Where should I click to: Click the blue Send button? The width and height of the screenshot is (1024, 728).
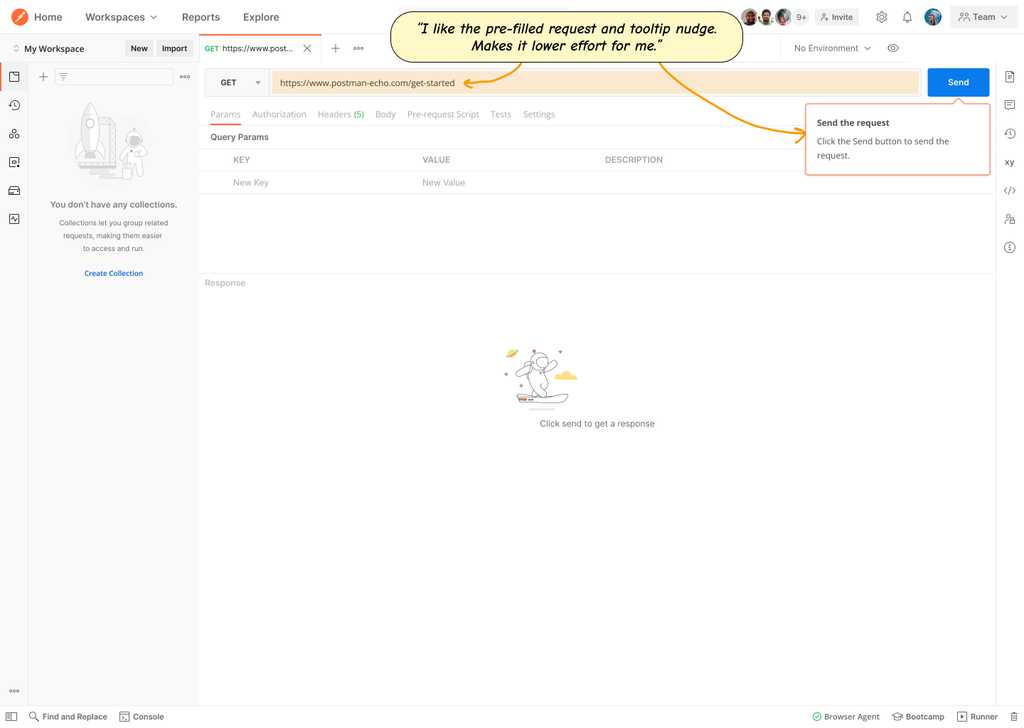pyautogui.click(x=958, y=82)
